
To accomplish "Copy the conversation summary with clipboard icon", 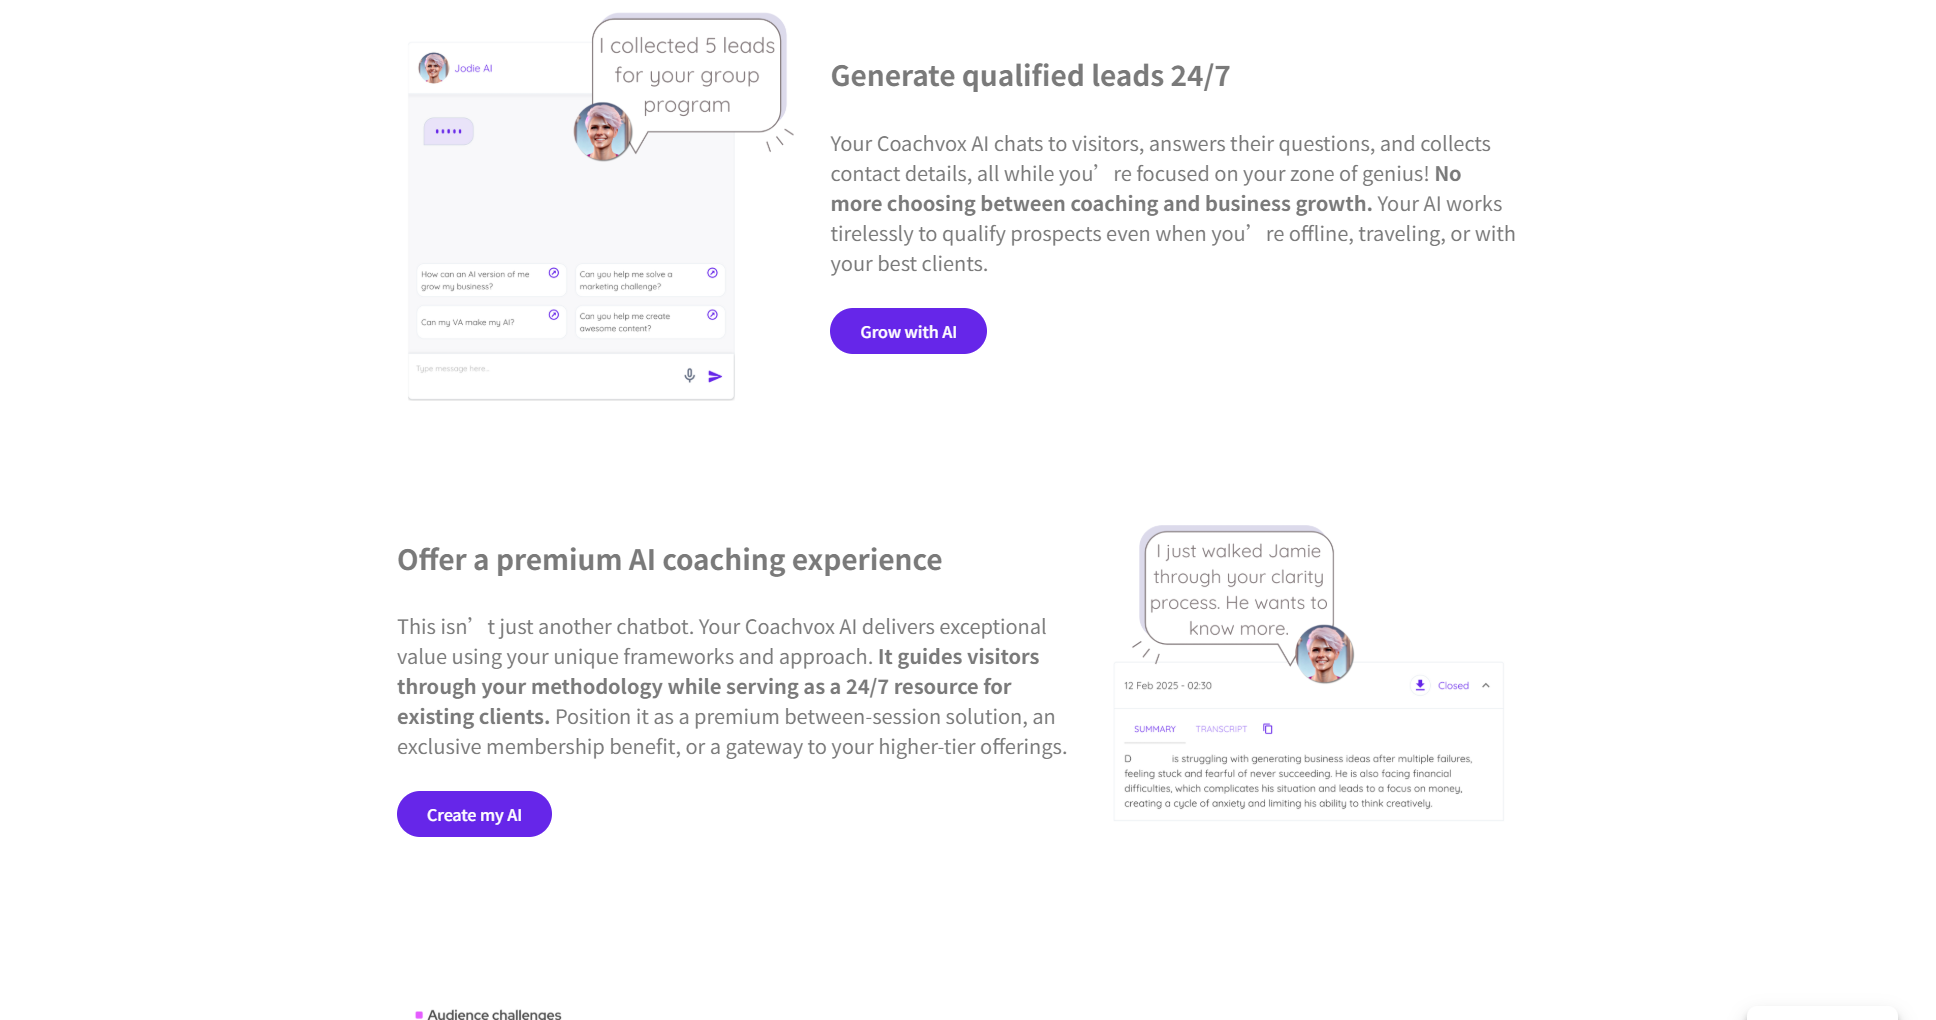I will (1268, 729).
